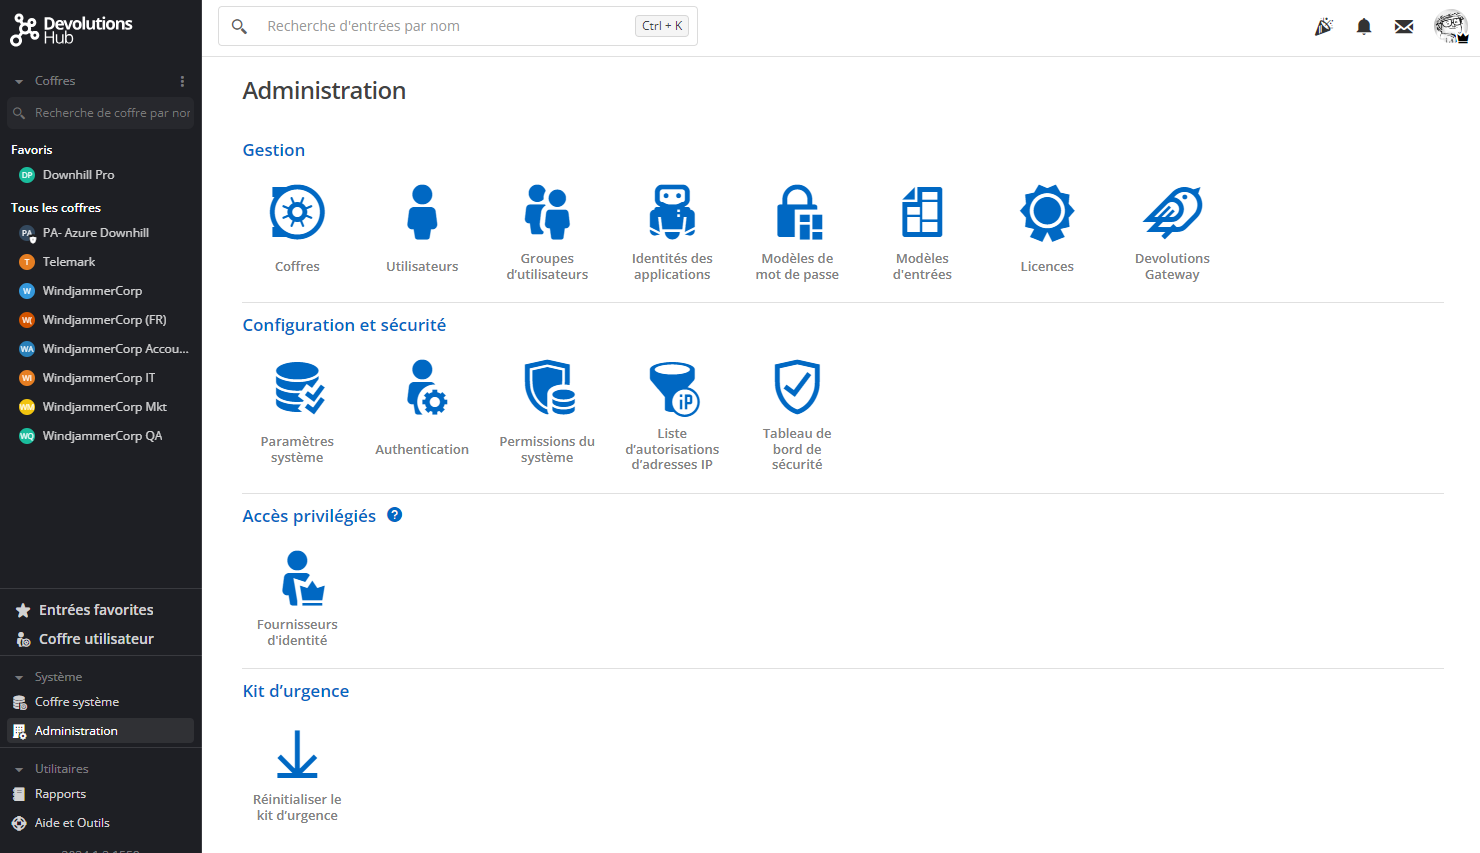Open the Utilisateurs administration icon
1480x853 pixels.
(x=422, y=212)
